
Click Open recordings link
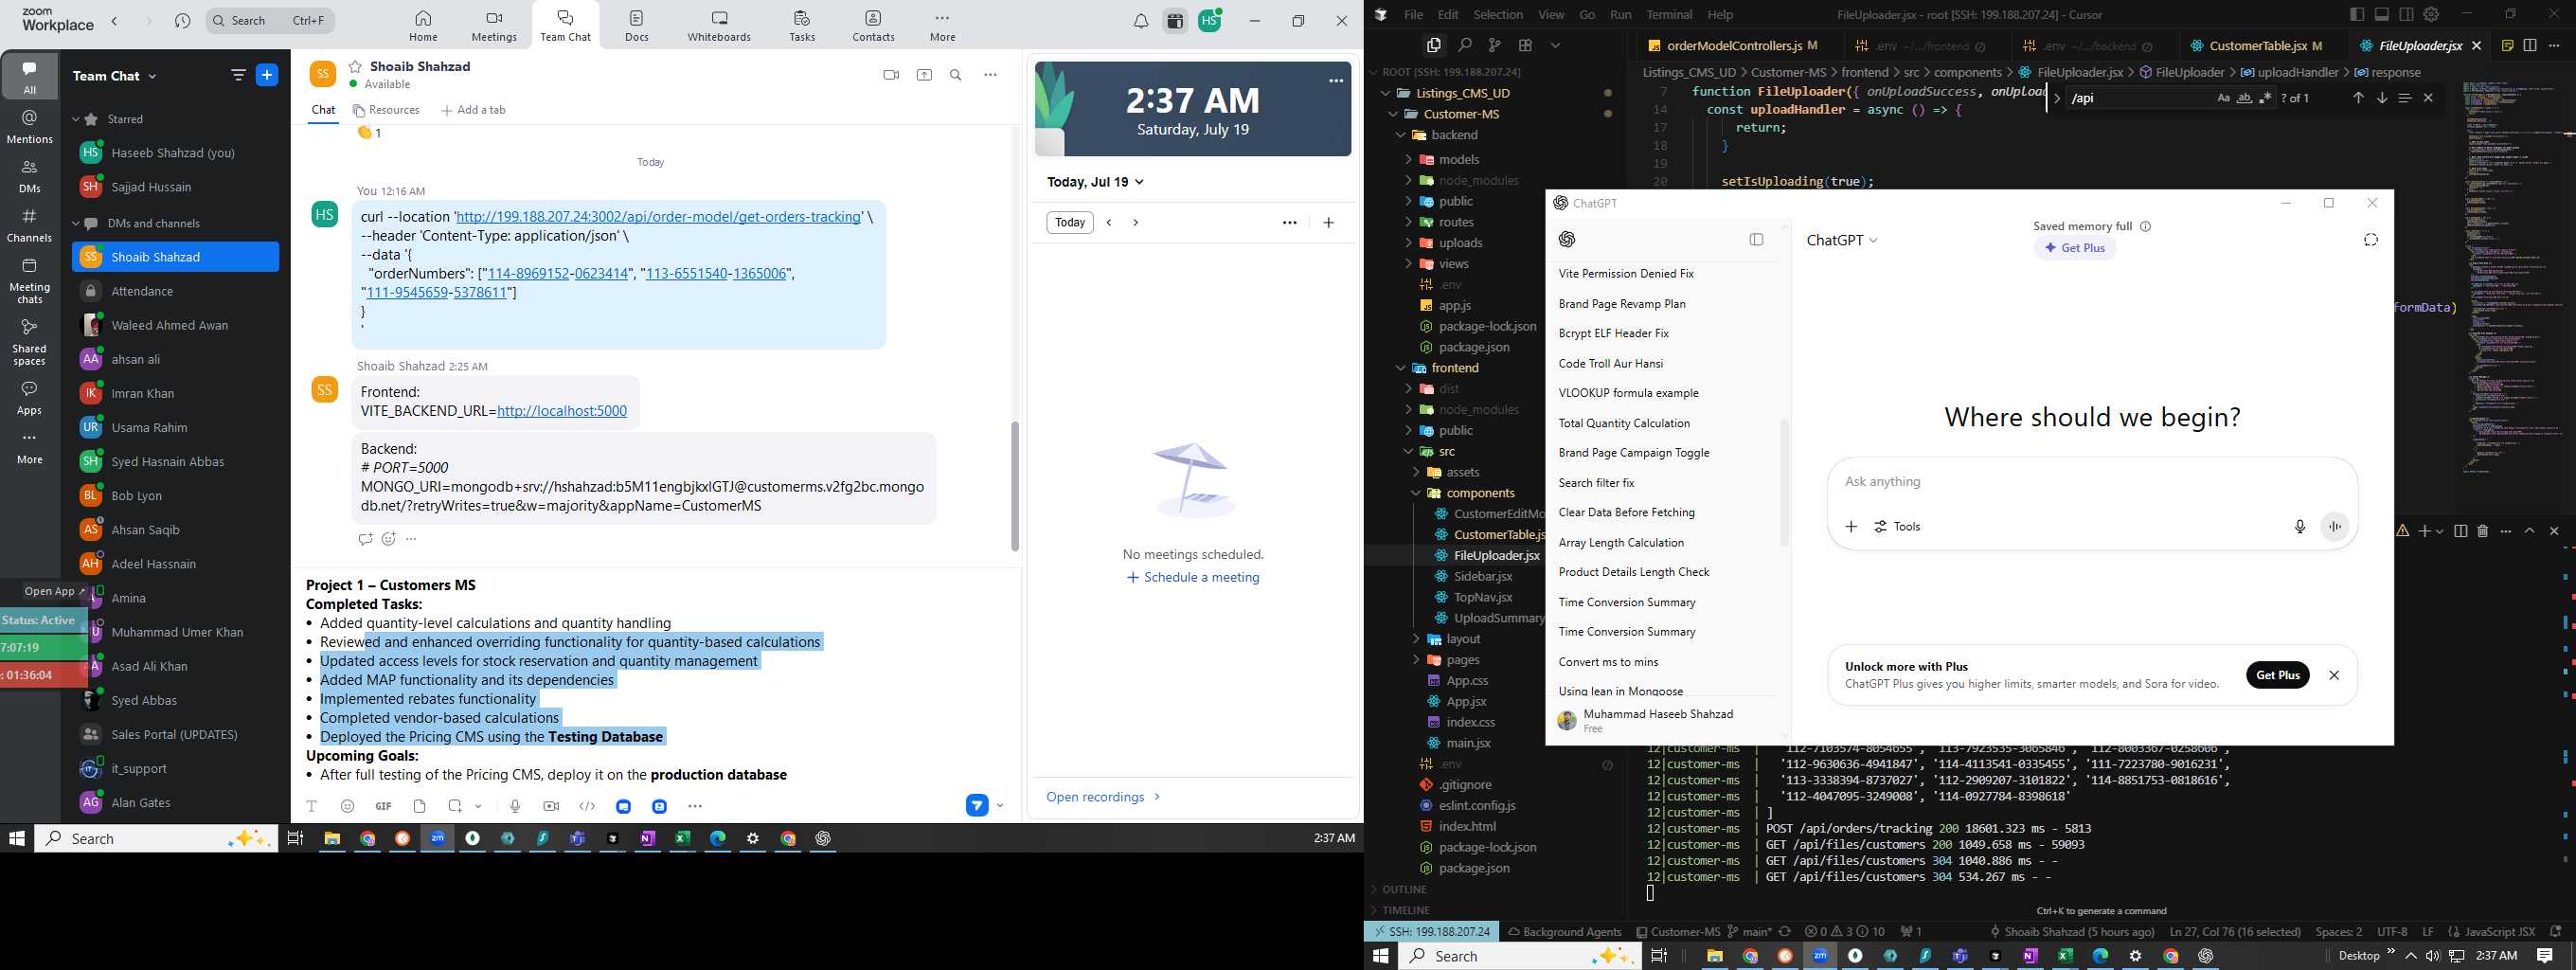[1103, 797]
